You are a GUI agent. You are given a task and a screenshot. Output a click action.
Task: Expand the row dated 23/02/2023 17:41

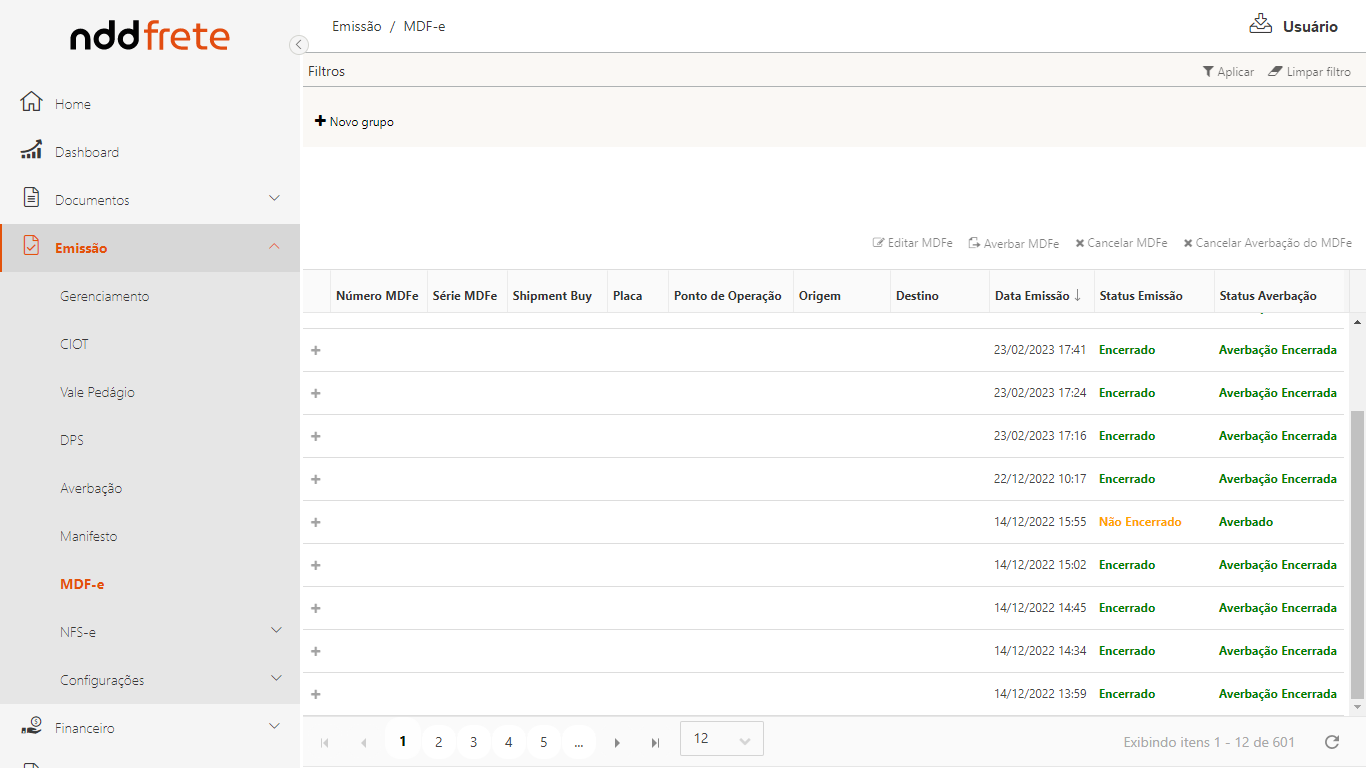pos(316,350)
